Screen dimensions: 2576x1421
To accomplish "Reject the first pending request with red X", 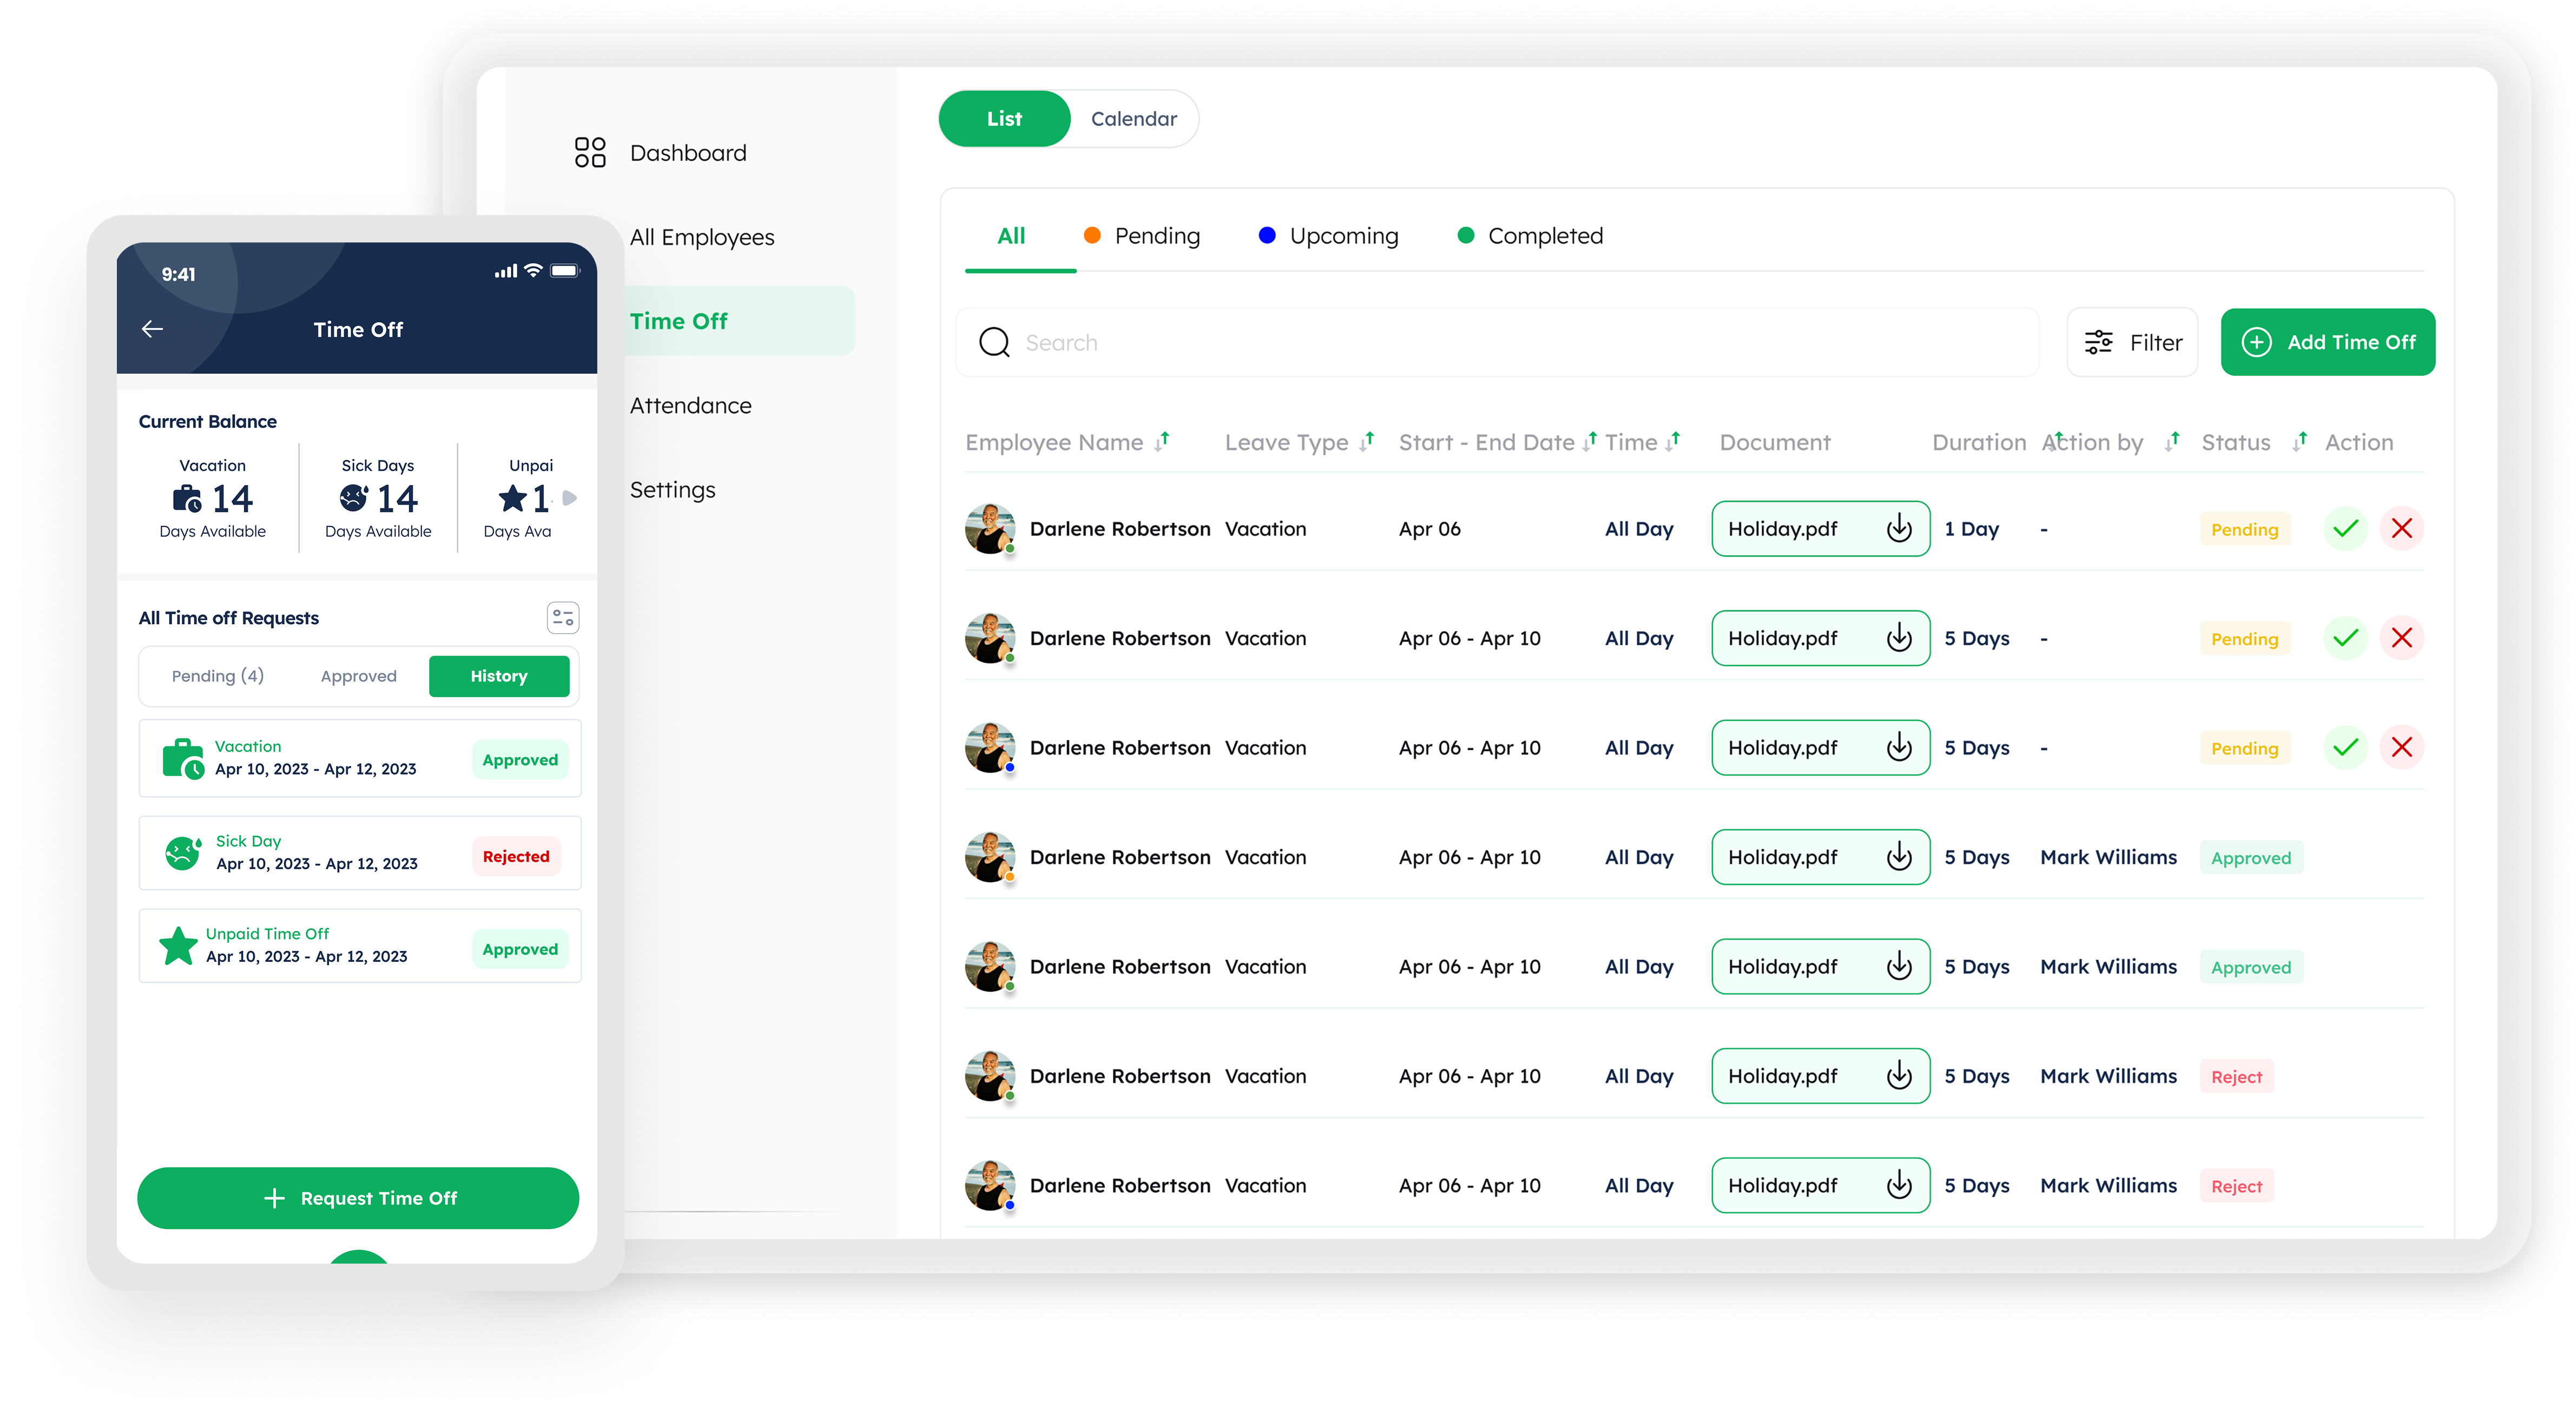I will click(2401, 529).
